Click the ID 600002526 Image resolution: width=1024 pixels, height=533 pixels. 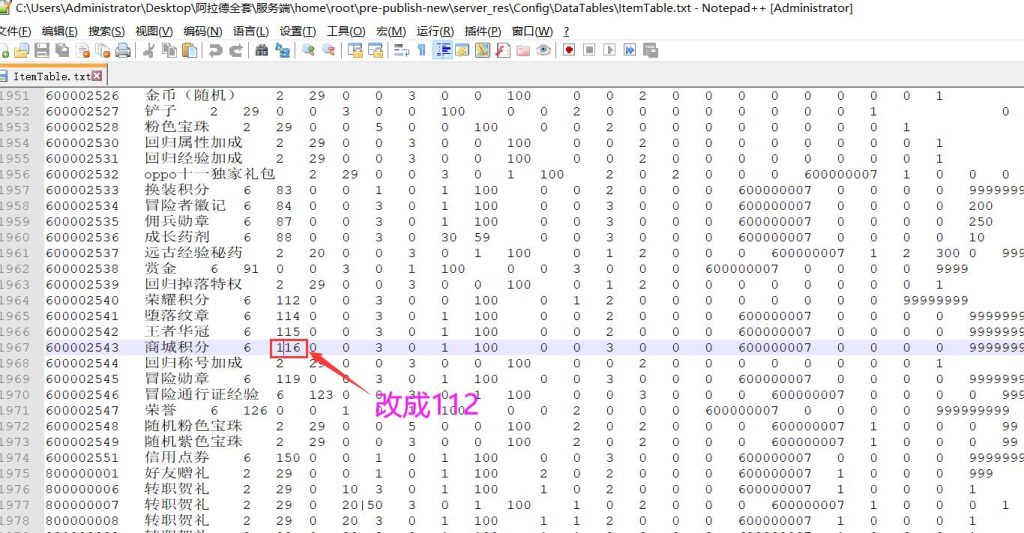82,95
